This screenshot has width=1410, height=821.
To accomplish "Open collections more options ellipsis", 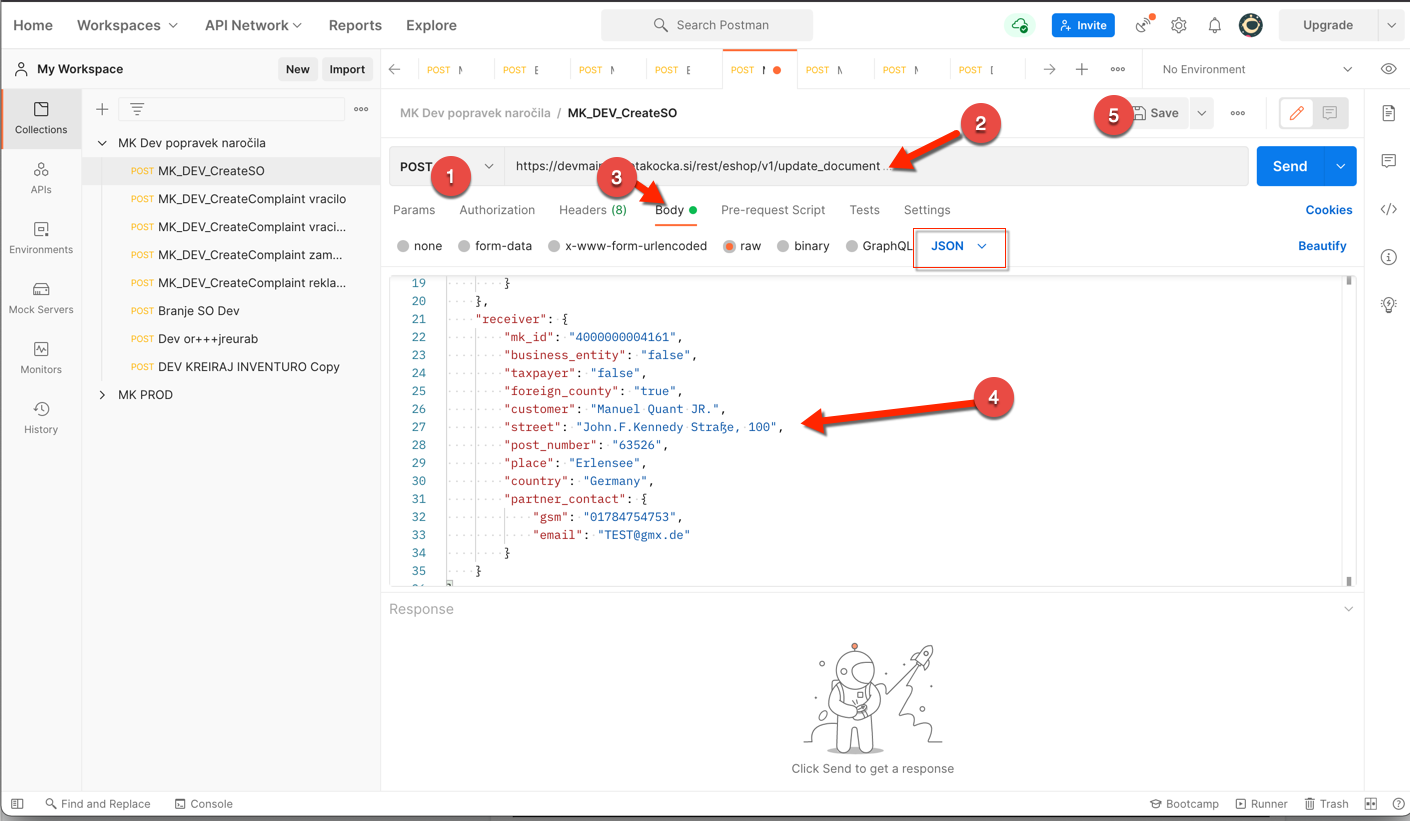I will pos(361,109).
